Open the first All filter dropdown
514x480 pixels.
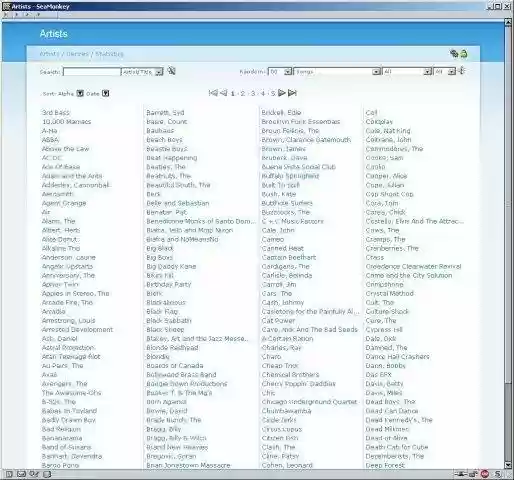pos(407,72)
